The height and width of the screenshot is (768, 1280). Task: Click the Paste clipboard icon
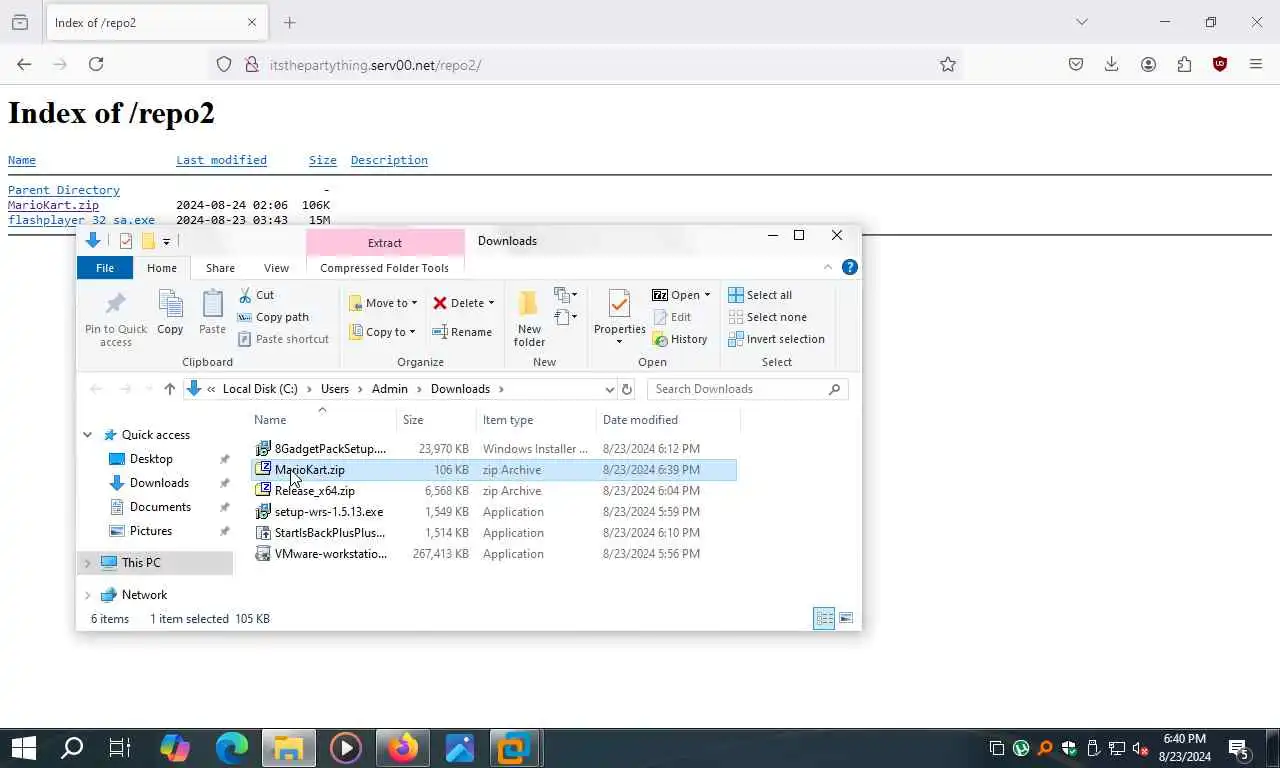pyautogui.click(x=212, y=305)
